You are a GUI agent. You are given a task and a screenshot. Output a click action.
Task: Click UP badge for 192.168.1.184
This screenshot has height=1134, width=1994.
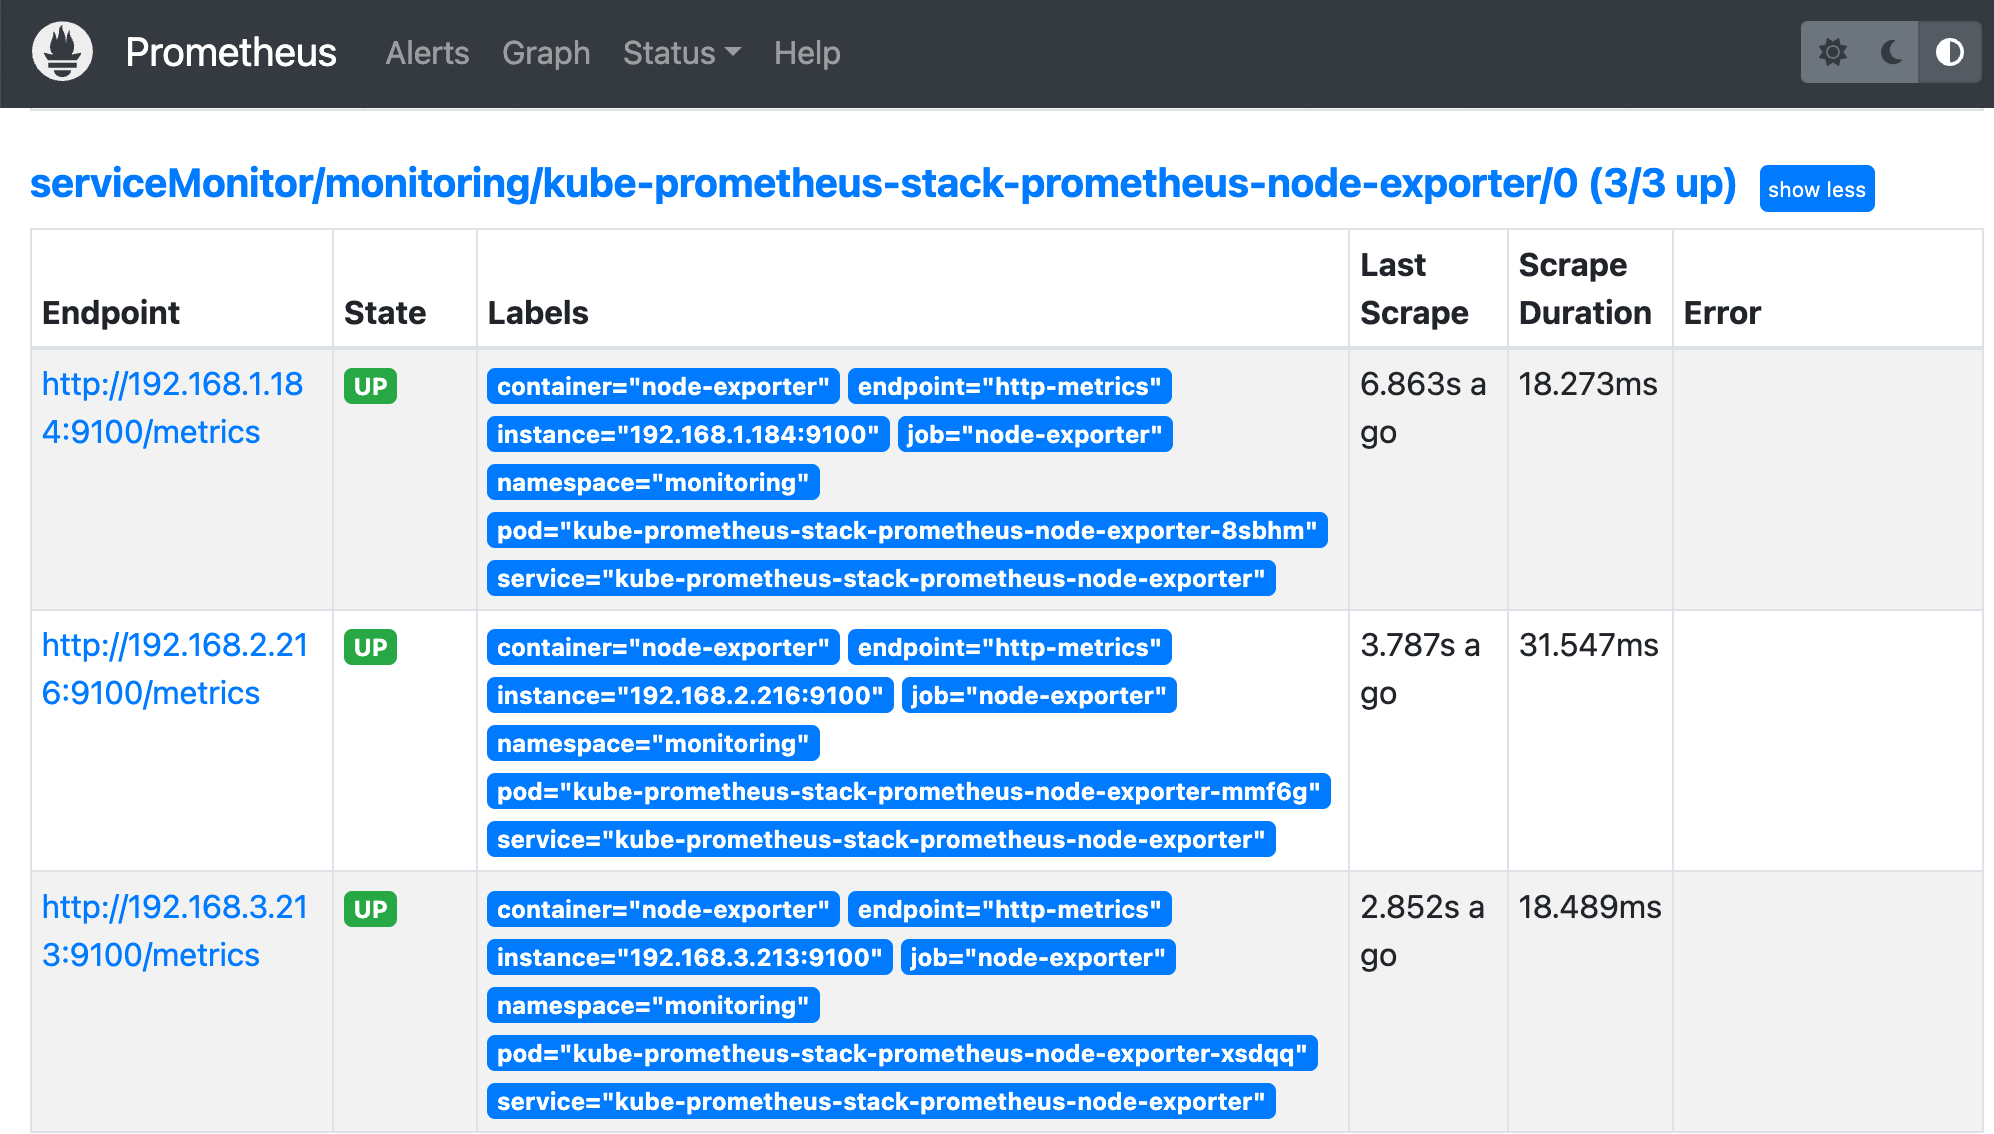click(x=370, y=386)
